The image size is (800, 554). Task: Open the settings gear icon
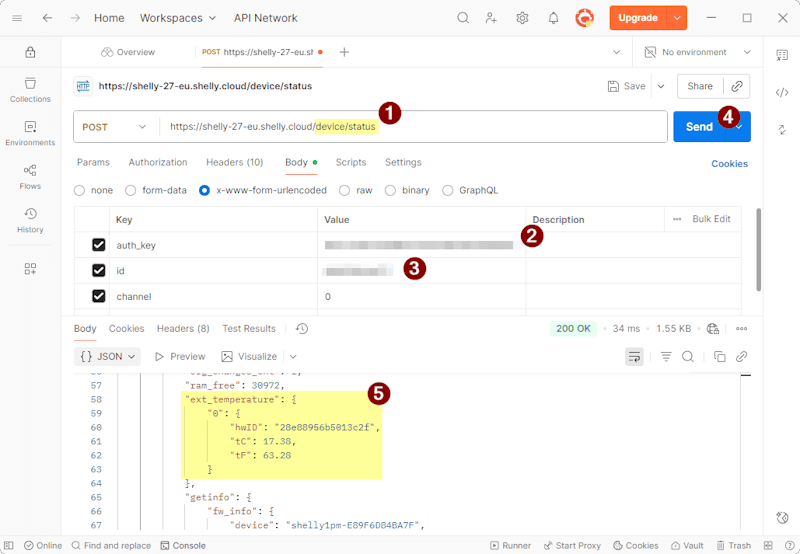click(x=522, y=18)
